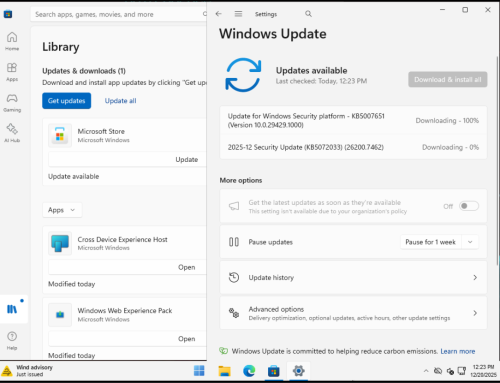Click the Update all link
The width and height of the screenshot is (500, 383).
(120, 101)
